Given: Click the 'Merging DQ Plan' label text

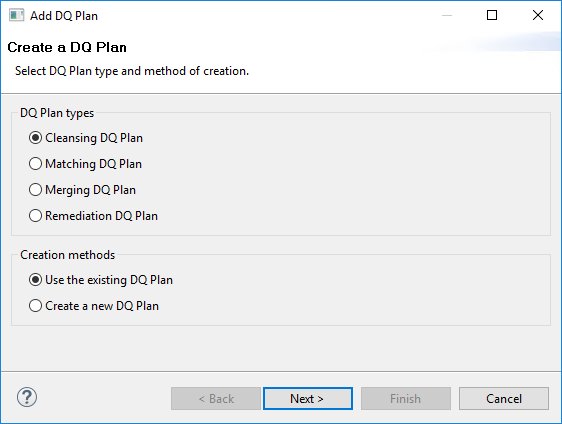Looking at the screenshot, I should [90, 190].
